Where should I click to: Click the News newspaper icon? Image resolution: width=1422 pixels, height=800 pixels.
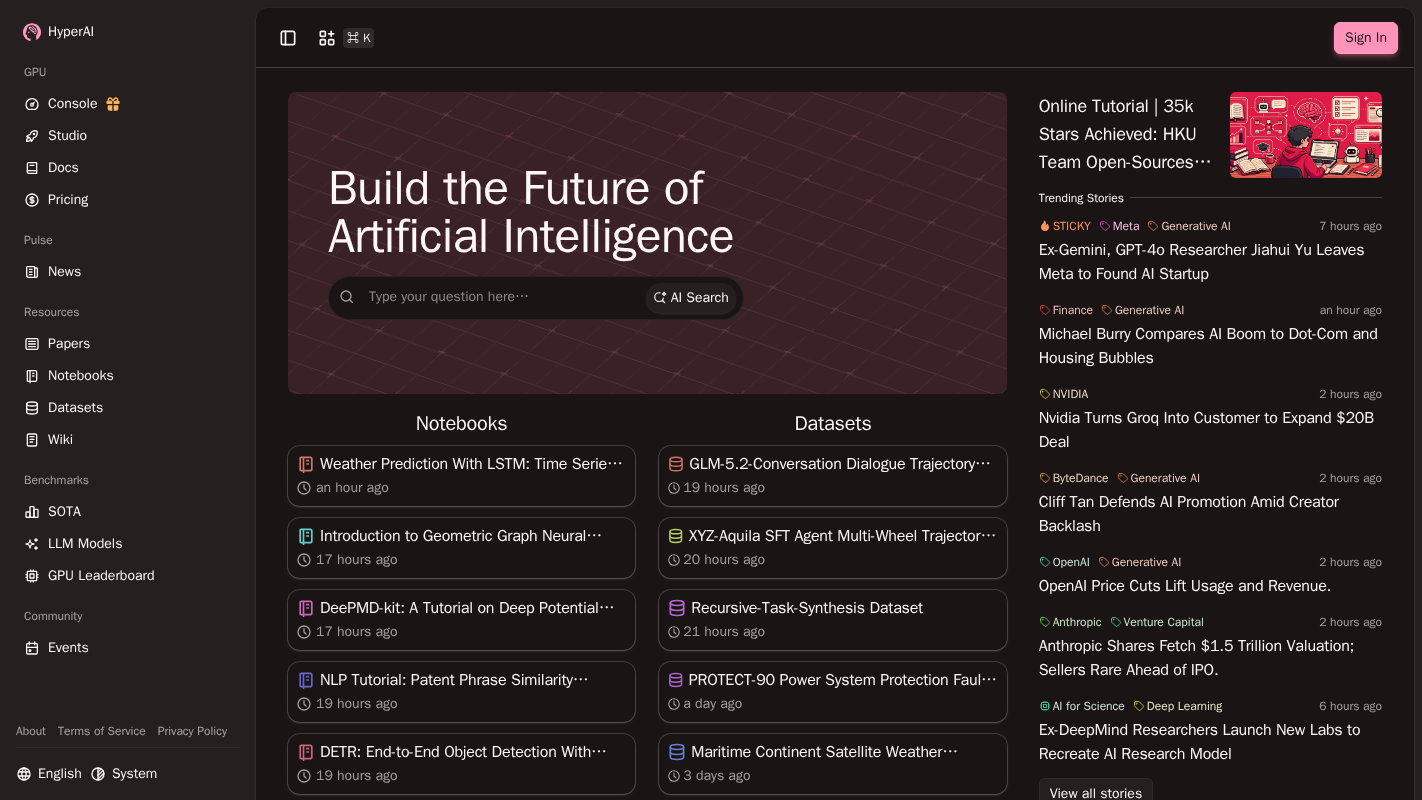tap(32, 272)
